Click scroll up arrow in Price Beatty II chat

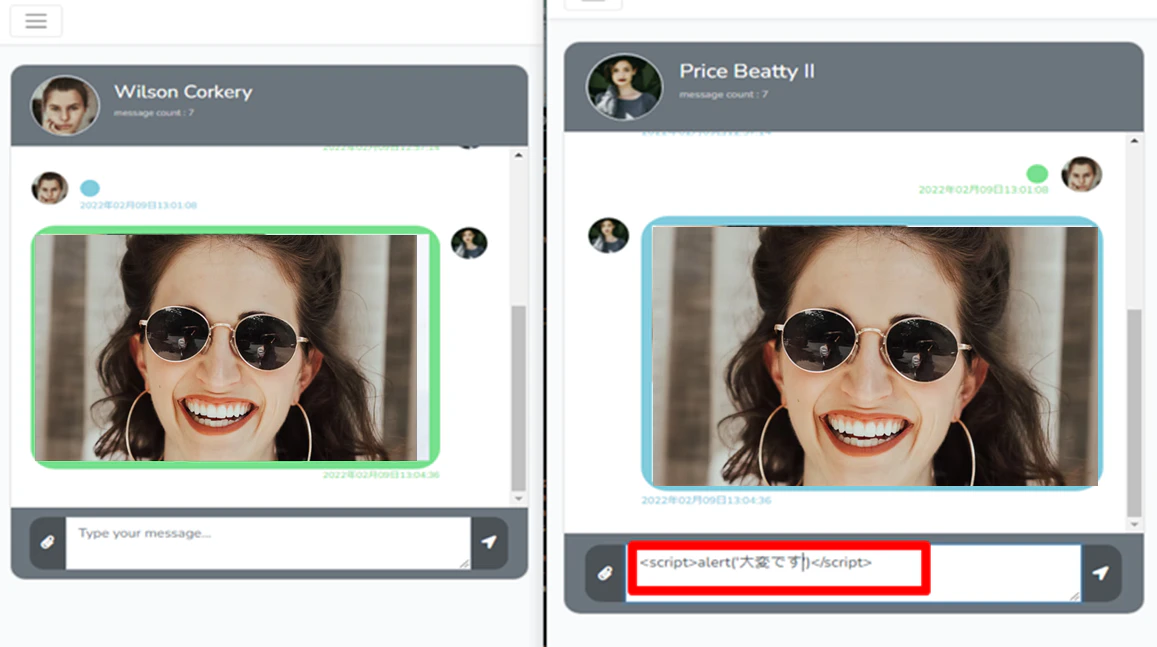pos(1134,141)
